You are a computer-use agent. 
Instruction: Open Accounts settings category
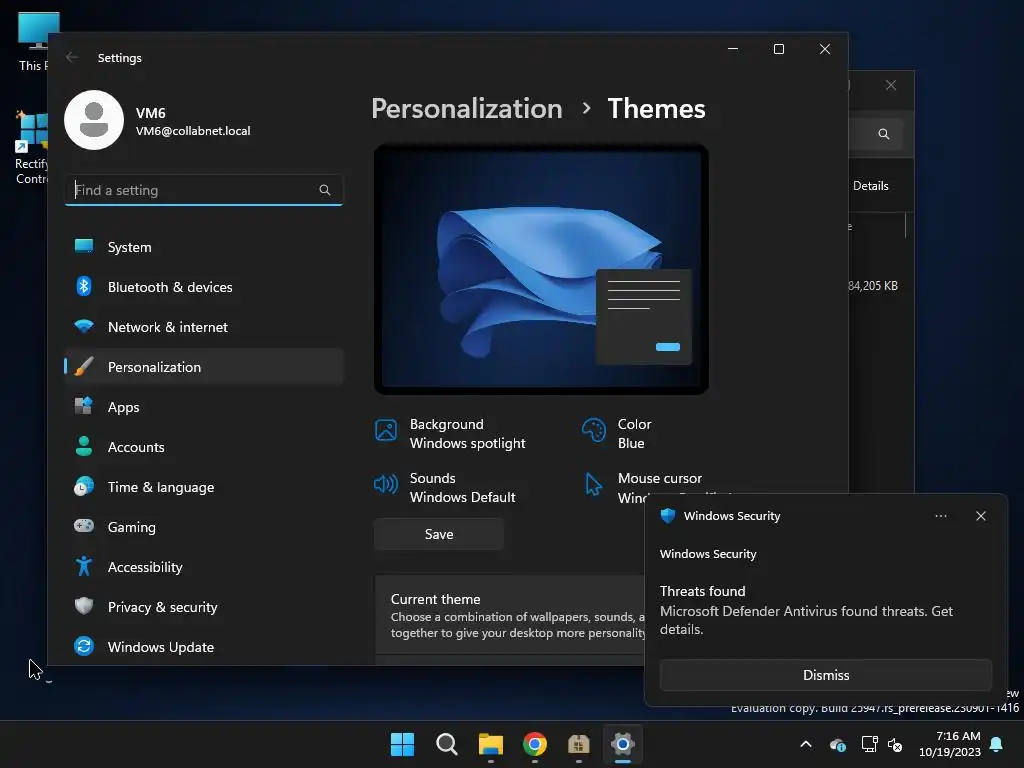(x=204, y=447)
